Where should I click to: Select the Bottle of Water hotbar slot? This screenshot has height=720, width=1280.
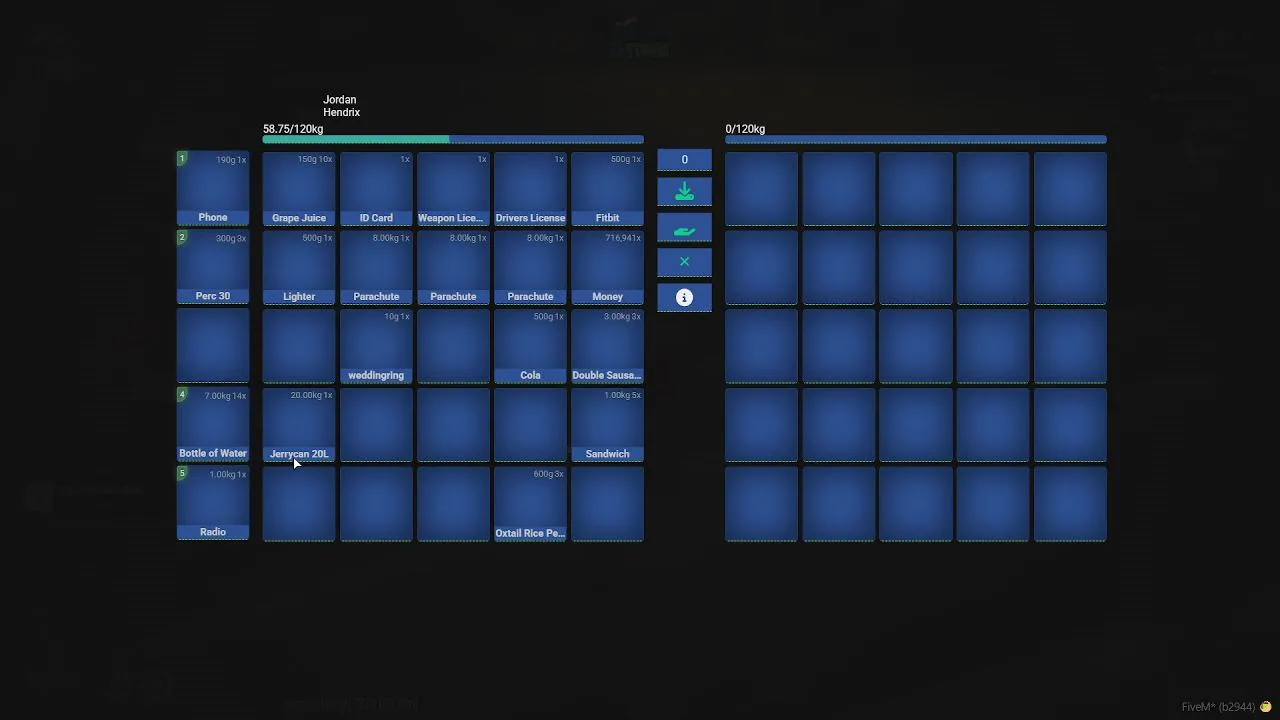(213, 425)
